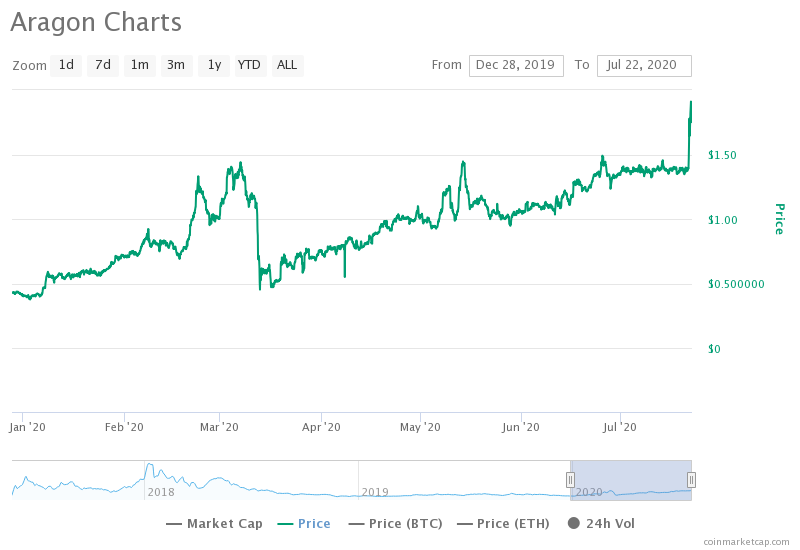Set zoom range to 3m
Screen dimensions: 800x550
[177, 65]
